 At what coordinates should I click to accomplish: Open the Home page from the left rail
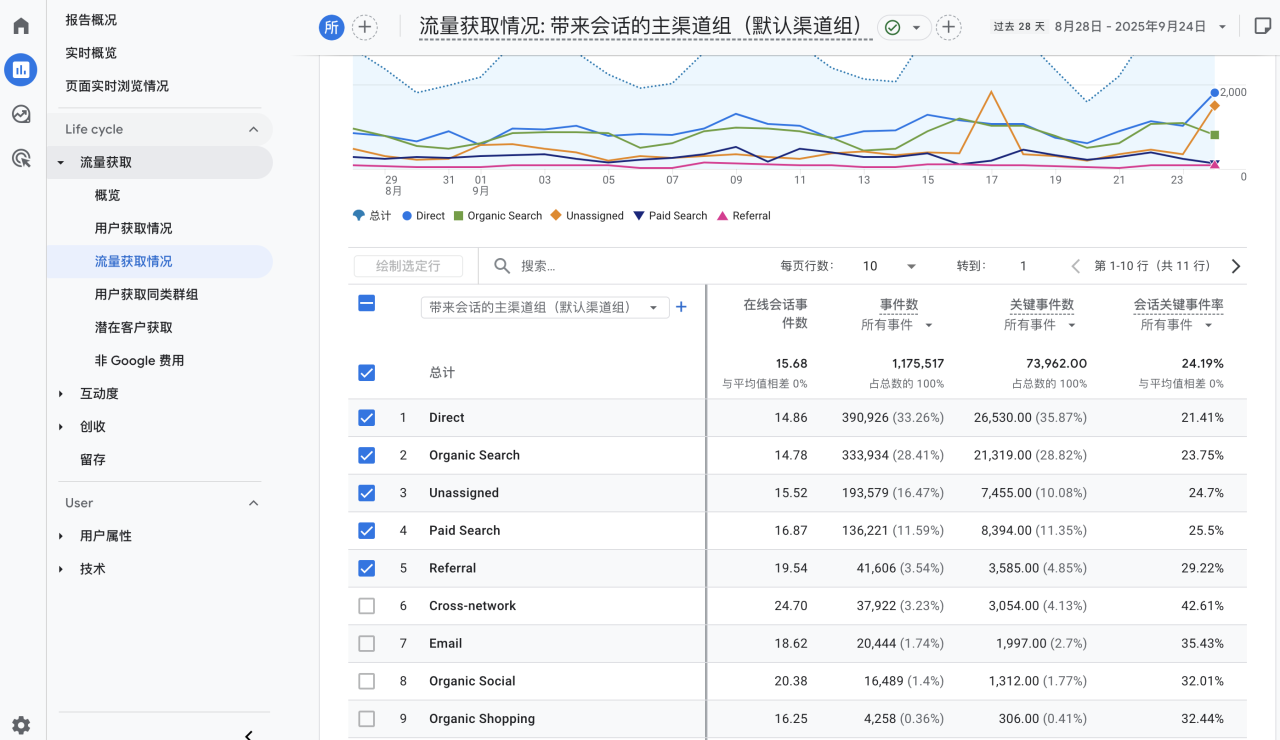(x=20, y=26)
